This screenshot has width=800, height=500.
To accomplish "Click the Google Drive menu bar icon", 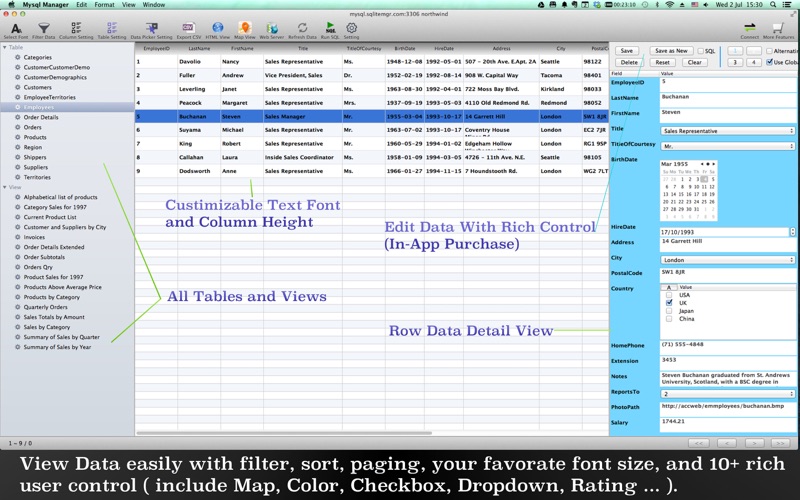I will [x=541, y=5].
